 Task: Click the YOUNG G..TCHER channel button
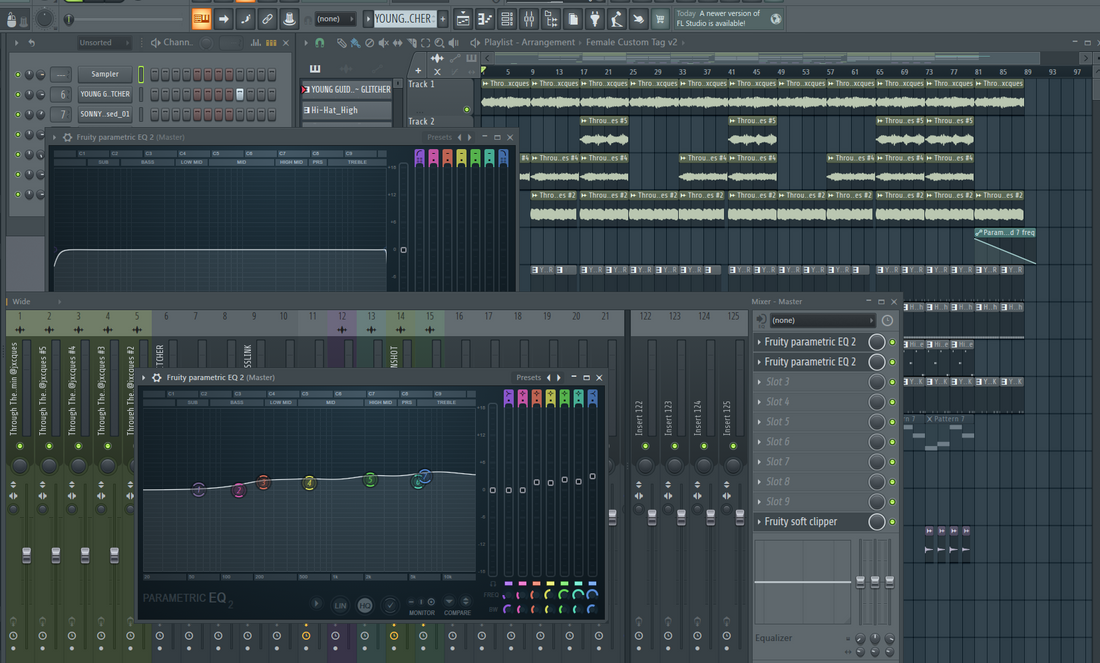point(105,94)
